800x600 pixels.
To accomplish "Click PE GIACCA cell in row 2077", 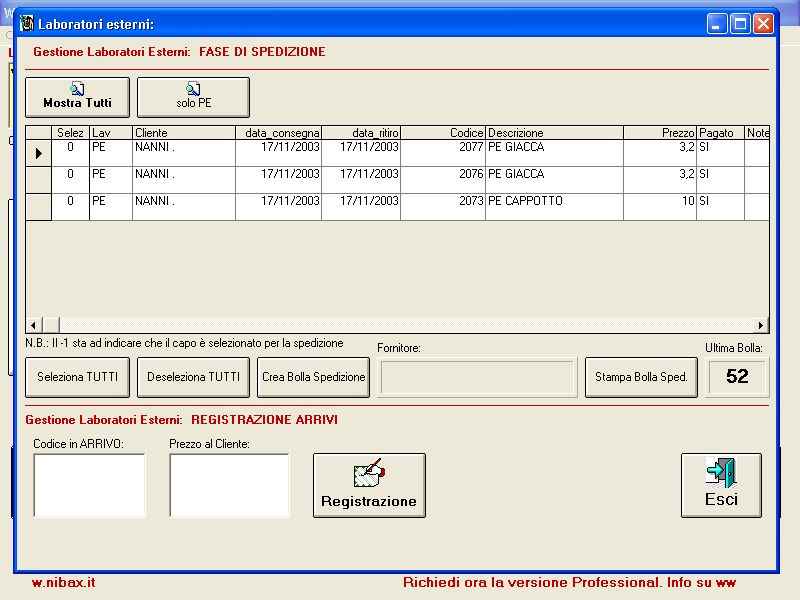I will tap(555, 153).
